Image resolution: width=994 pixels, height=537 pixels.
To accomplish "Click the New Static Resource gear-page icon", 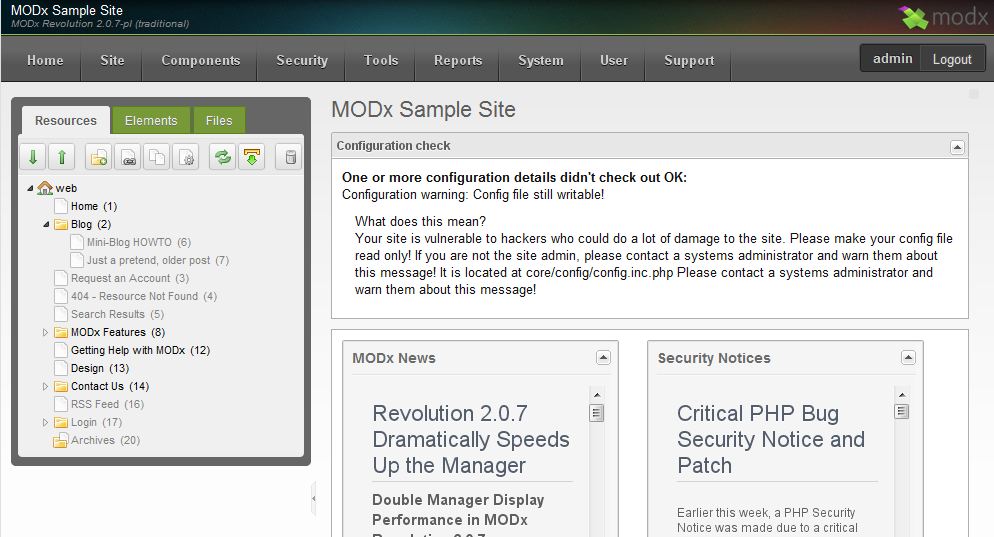I will coord(186,157).
